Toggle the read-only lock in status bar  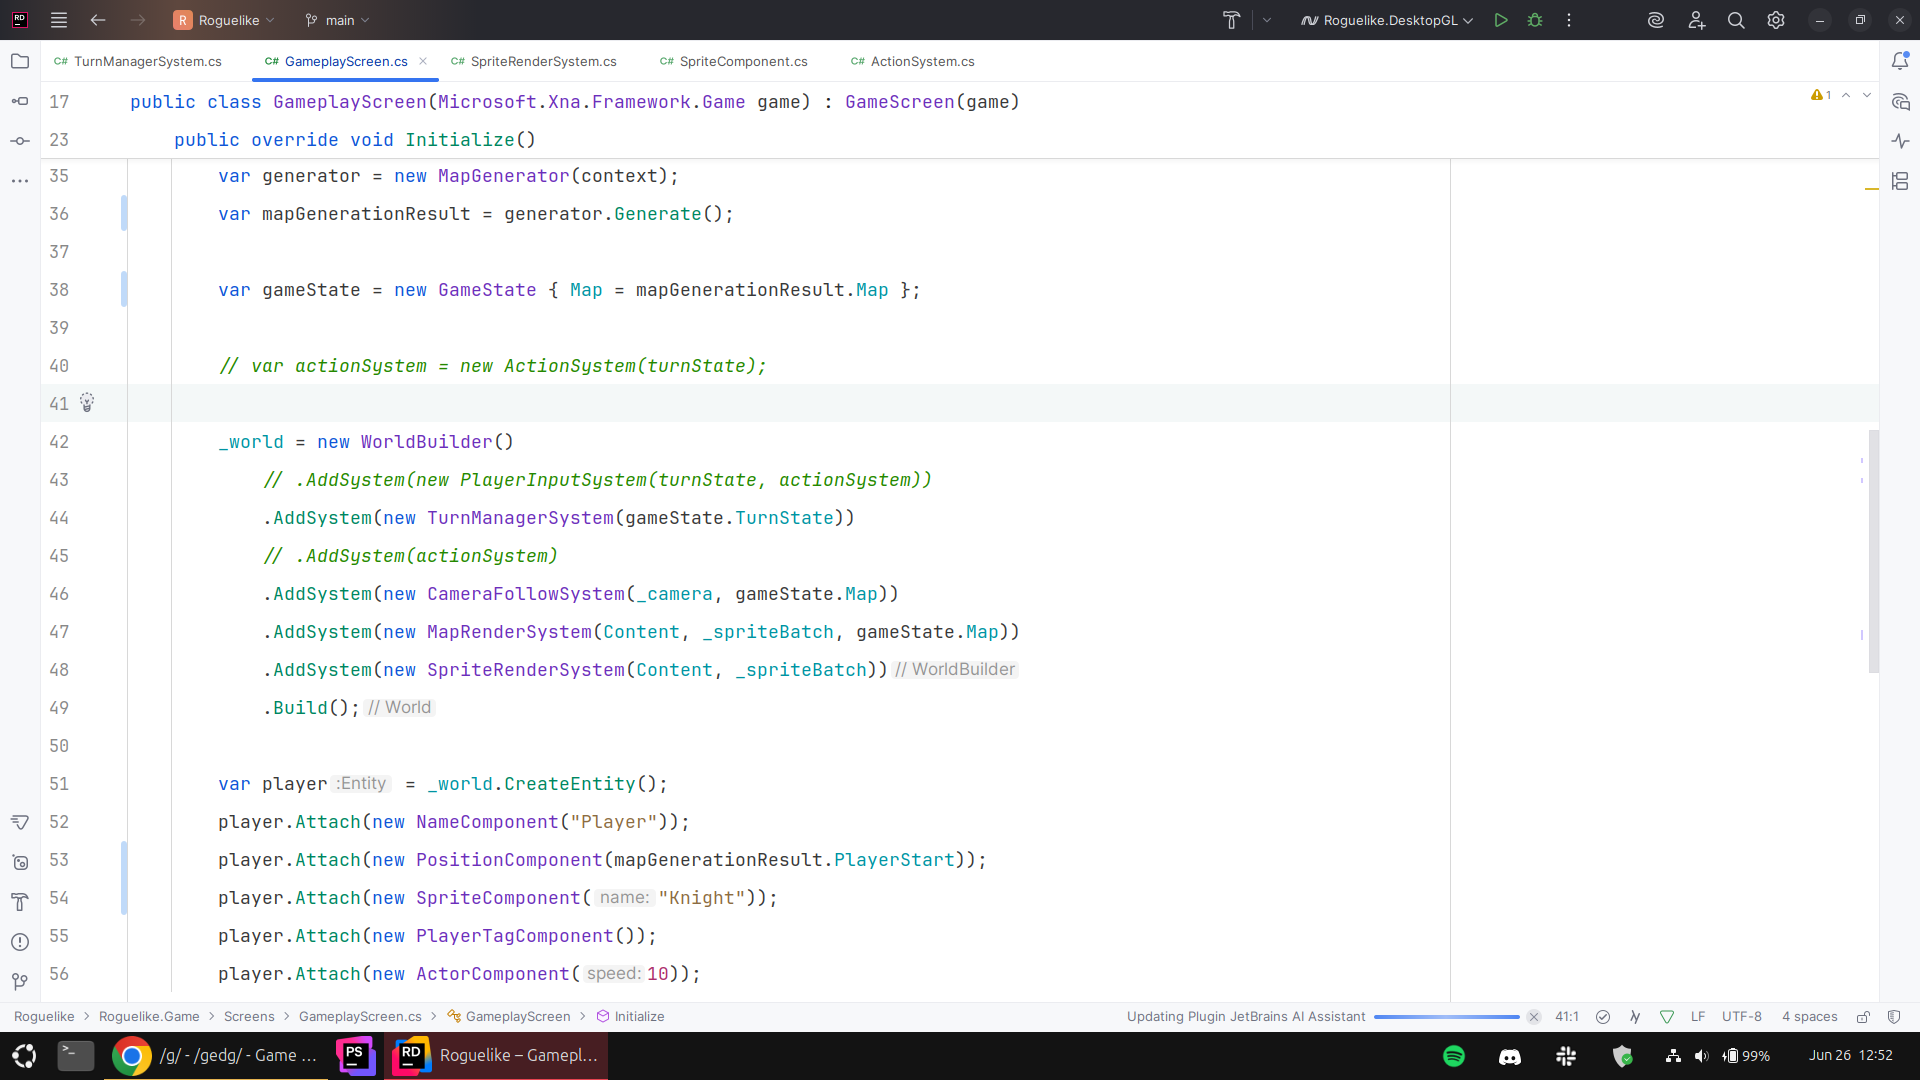coord(1863,1017)
